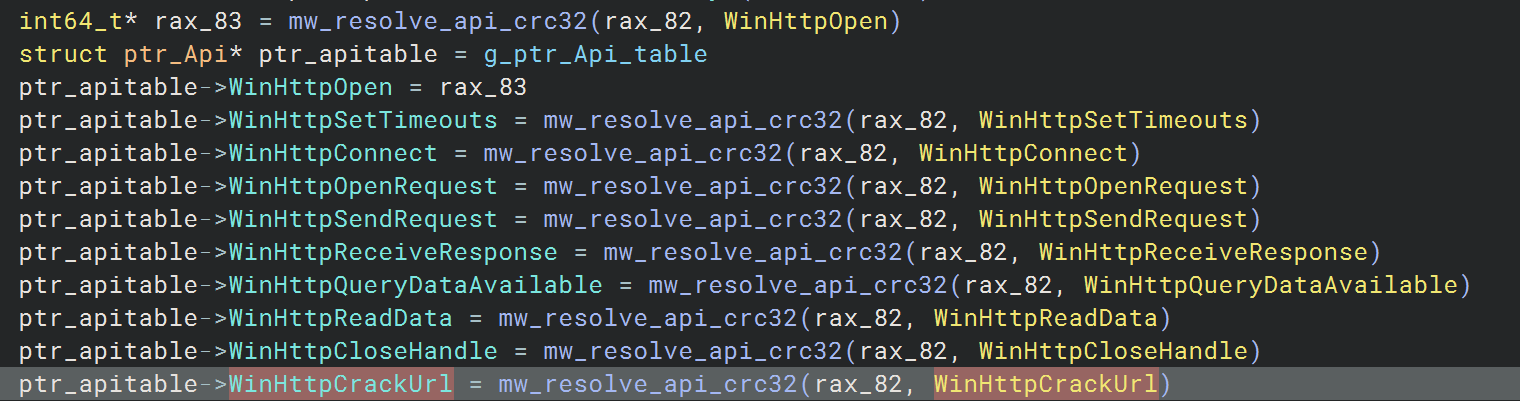The image size is (1520, 401).
Task: Click the highlighted WinHttpCrackUrl field on the last line
Action: [x=341, y=383]
